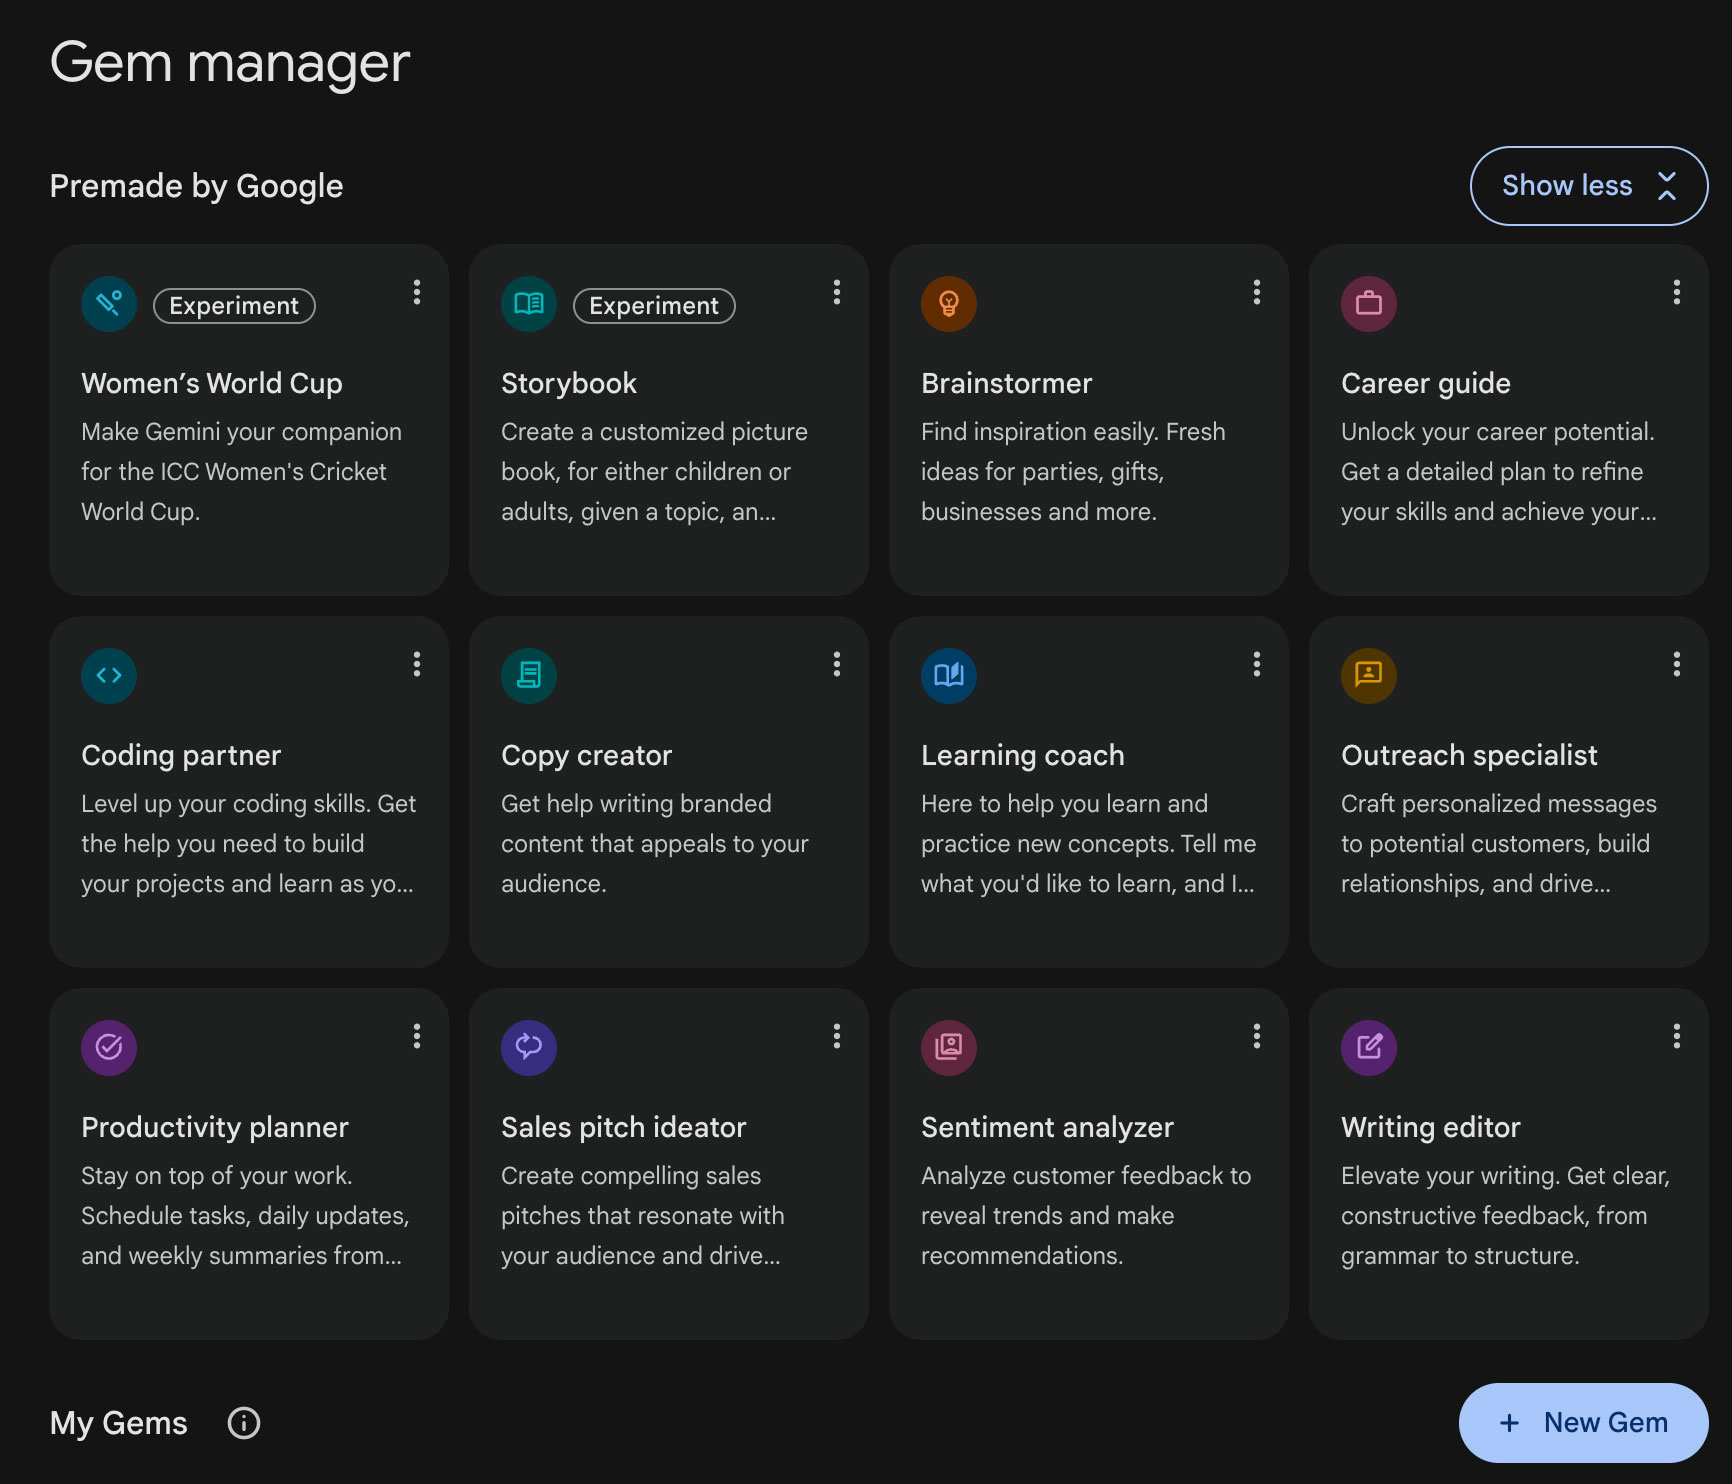Open the overflow menu on Sentiment analyzer
Image resolution: width=1732 pixels, height=1484 pixels.
(x=1257, y=1036)
